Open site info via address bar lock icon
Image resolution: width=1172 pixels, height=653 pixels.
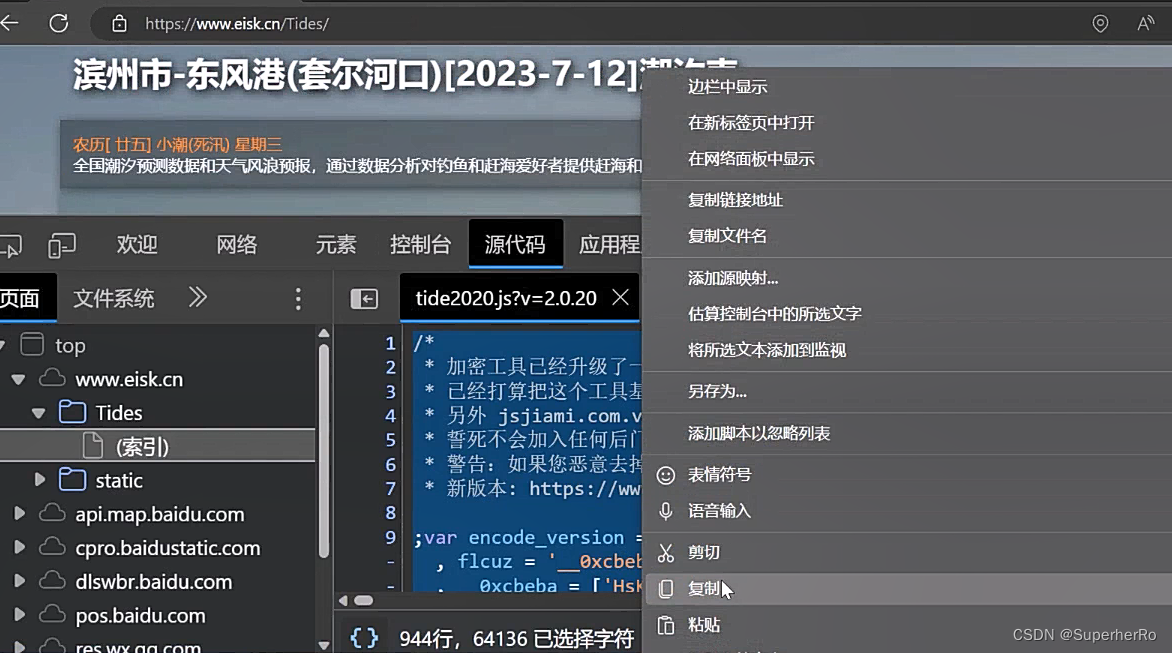pos(119,23)
